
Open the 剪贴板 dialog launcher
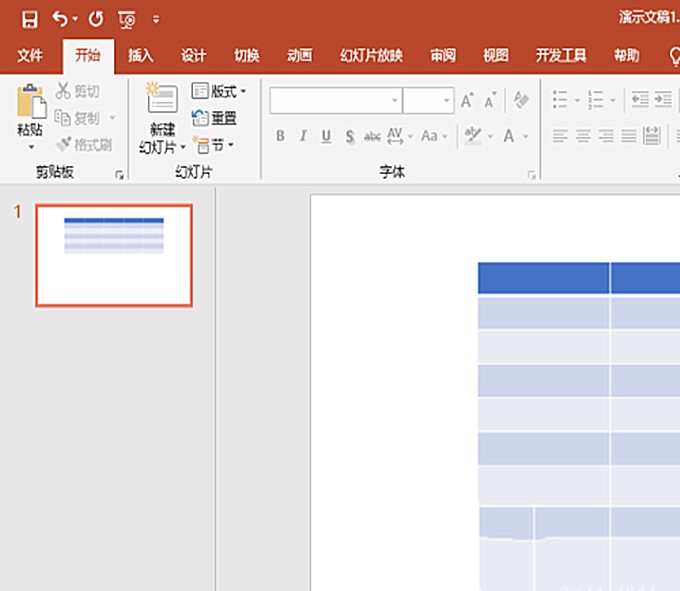(119, 175)
